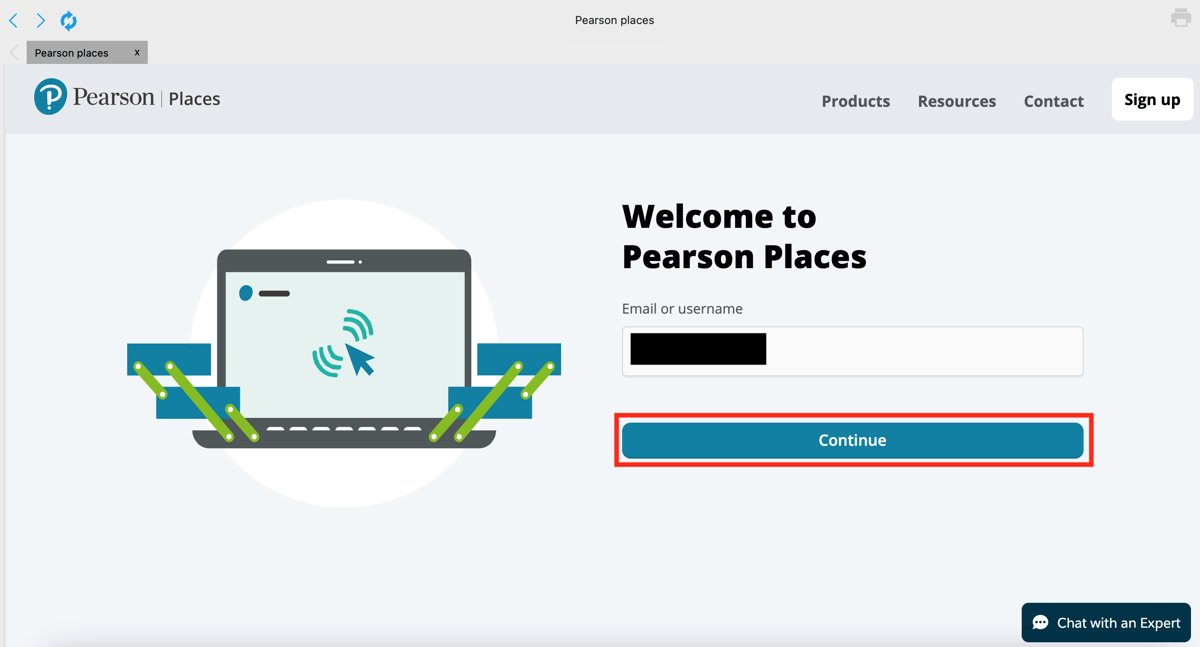Click the forward navigation arrow
This screenshot has width=1200, height=647.
click(40, 20)
